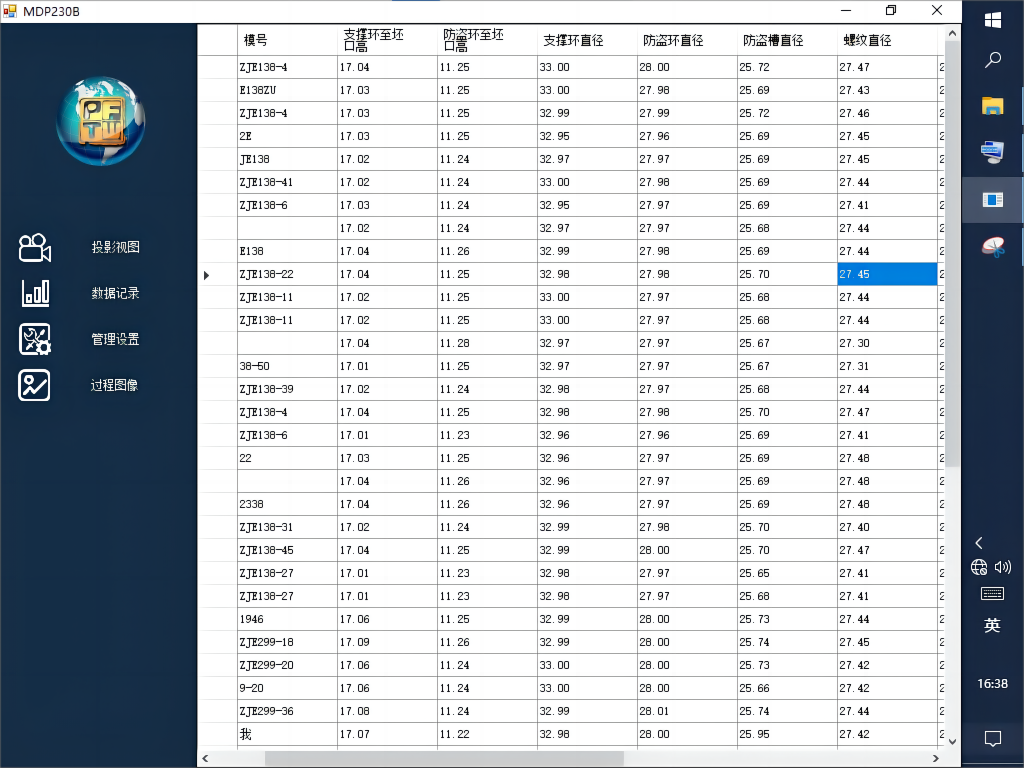1024x768 pixels.
Task: Click vertical scrollbar down arrow
Action: (952, 741)
